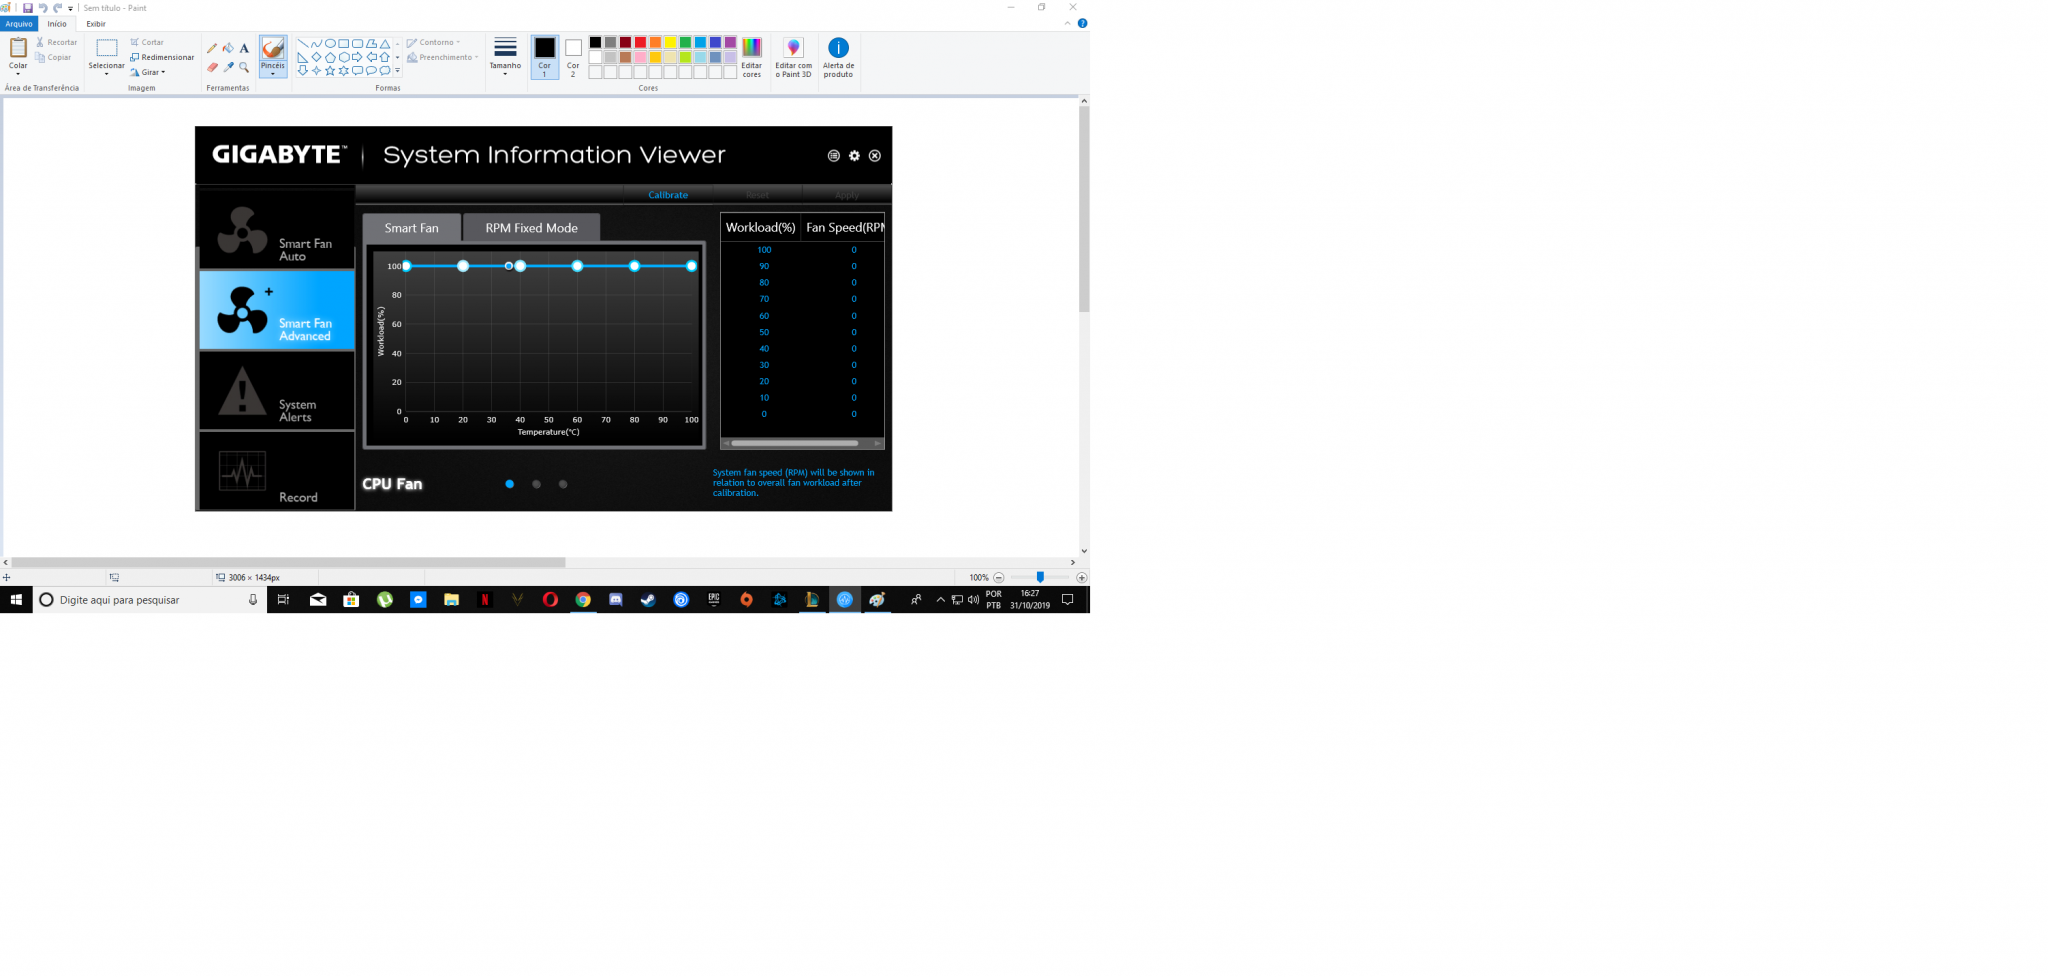Open the Windows notification center icon
Screen dimensions: 2048x977
1067,600
